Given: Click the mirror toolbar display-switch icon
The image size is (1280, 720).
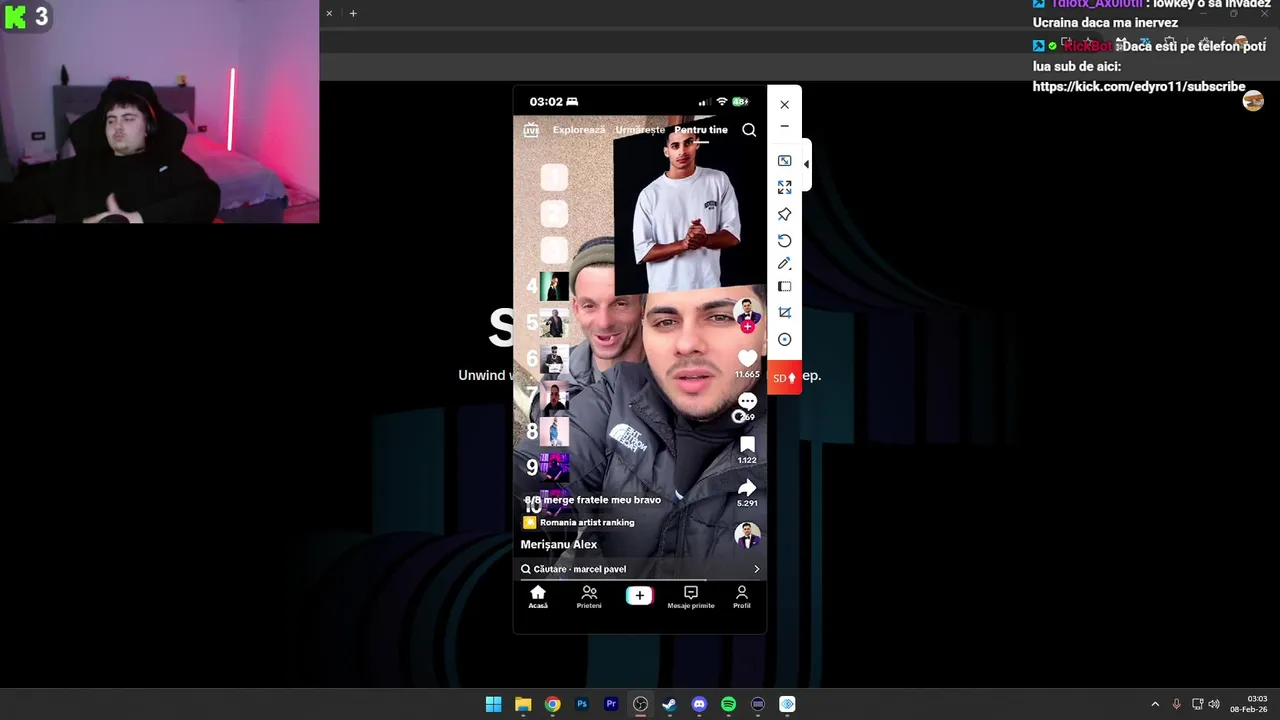Looking at the screenshot, I should [x=784, y=161].
